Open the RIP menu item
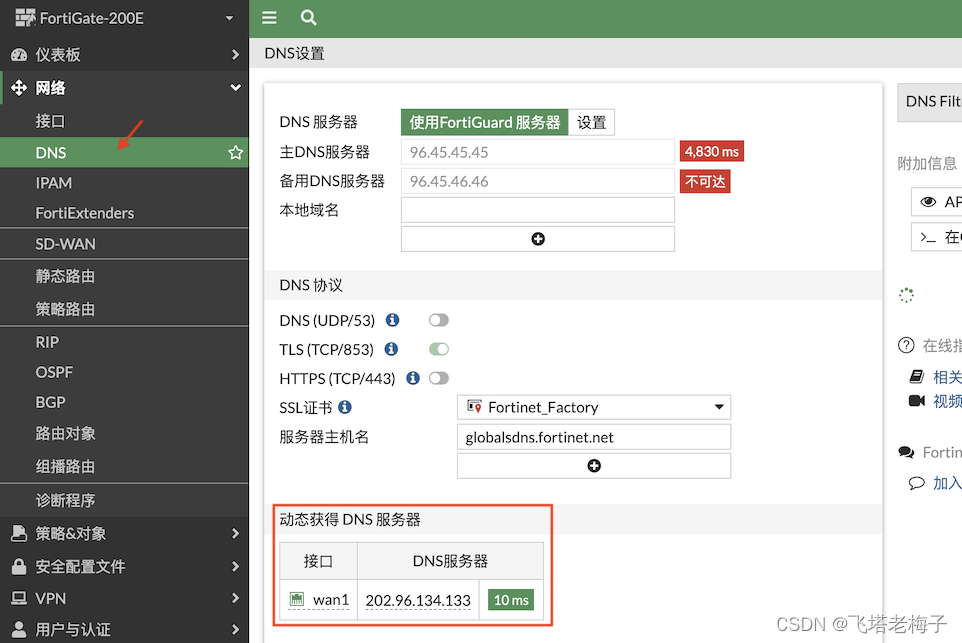This screenshot has width=962, height=643. (124, 342)
